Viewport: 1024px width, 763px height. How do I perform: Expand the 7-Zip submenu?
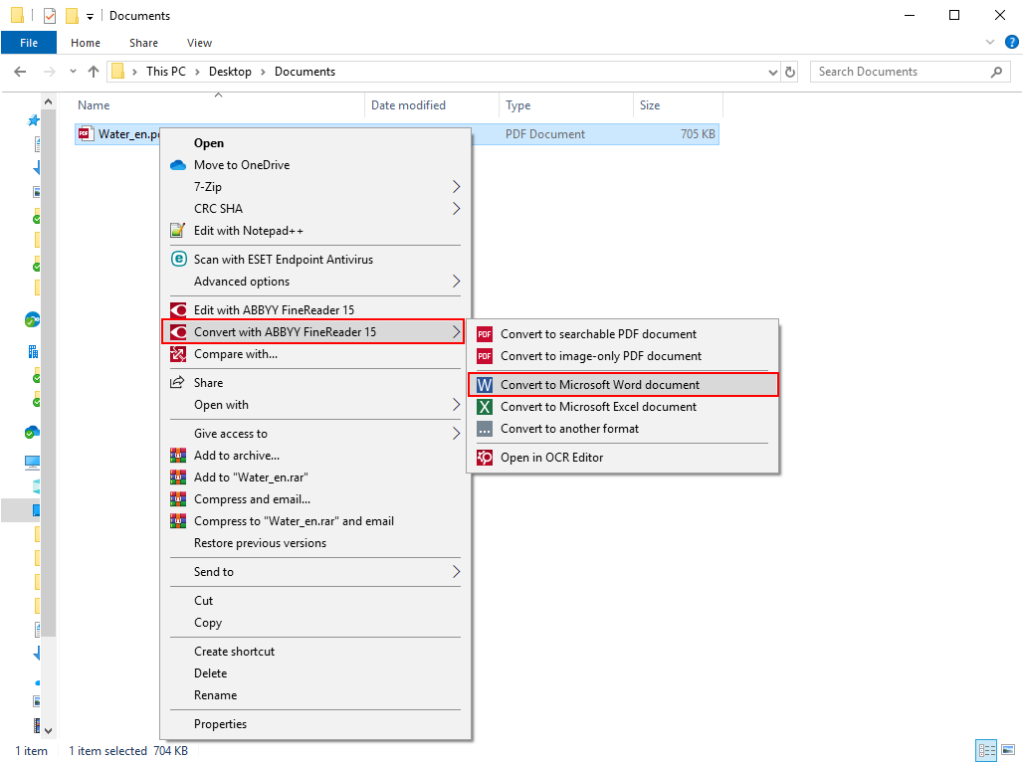pos(456,187)
